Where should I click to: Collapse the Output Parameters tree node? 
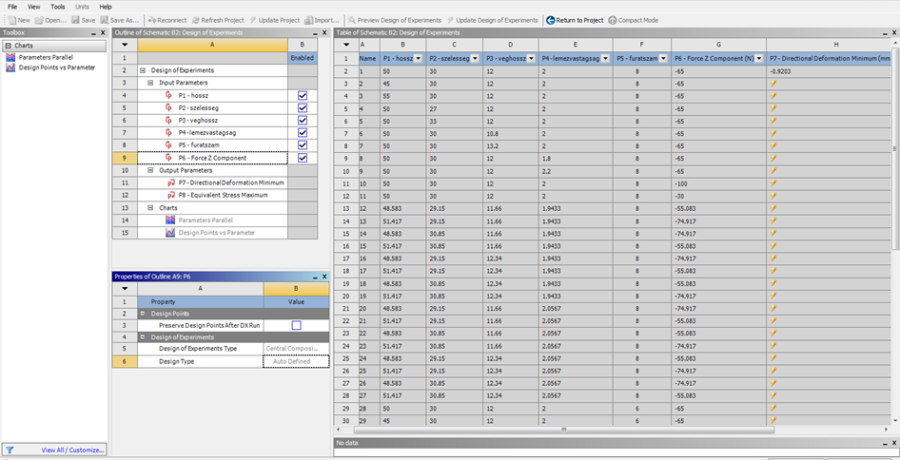pyautogui.click(x=150, y=171)
